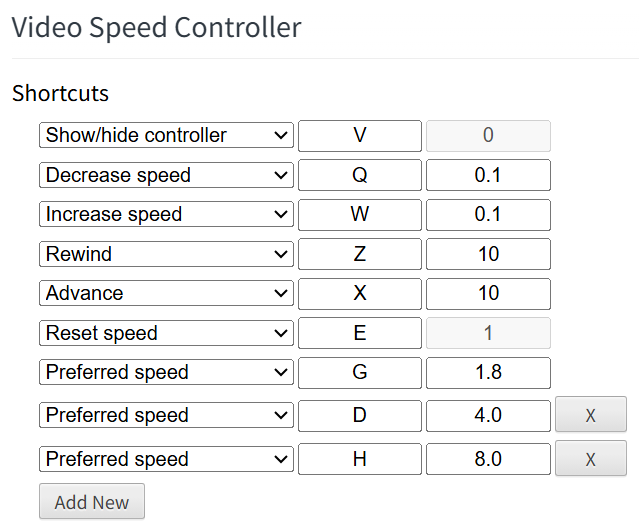Viewport: 639px width, 531px height.
Task: Select the 1.8 preferred speed value
Action: point(488,373)
